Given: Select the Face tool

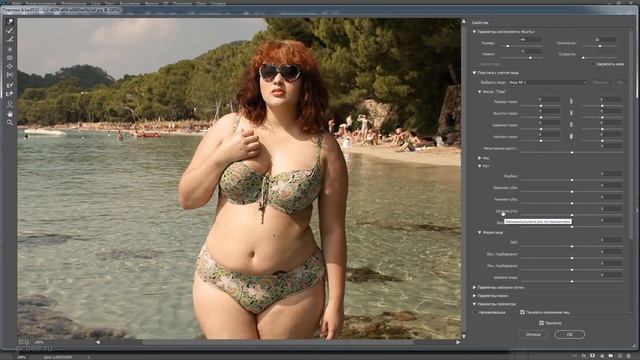Looking at the screenshot, I should tap(10, 104).
